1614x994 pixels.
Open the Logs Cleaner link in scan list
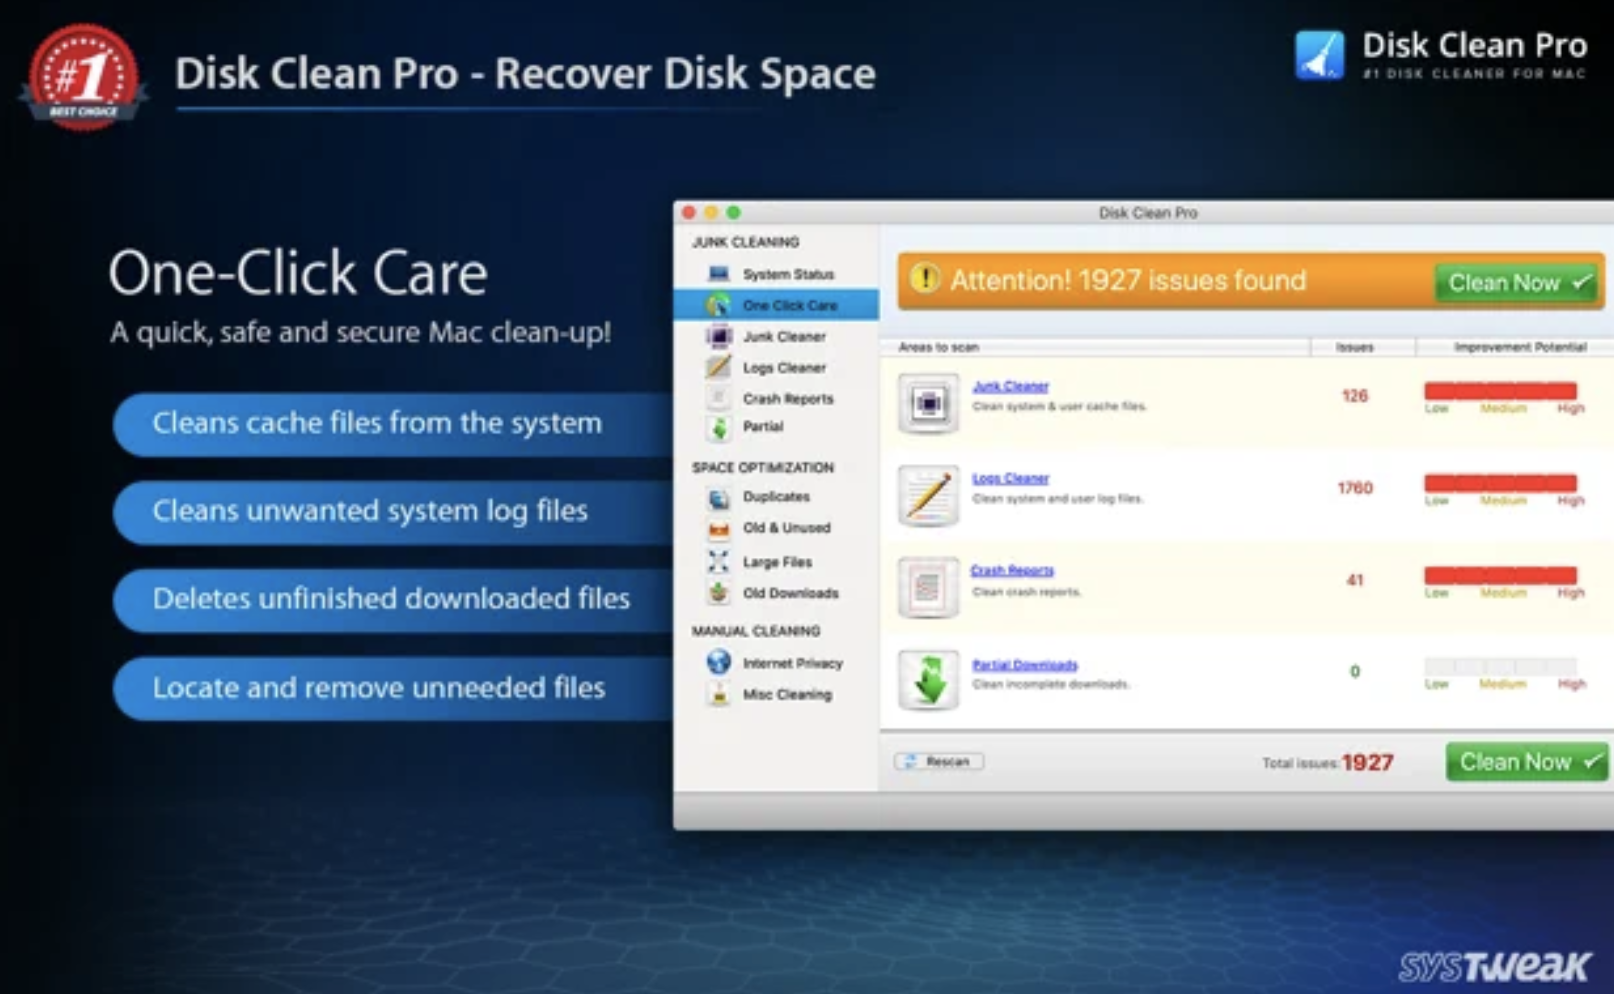click(1010, 478)
